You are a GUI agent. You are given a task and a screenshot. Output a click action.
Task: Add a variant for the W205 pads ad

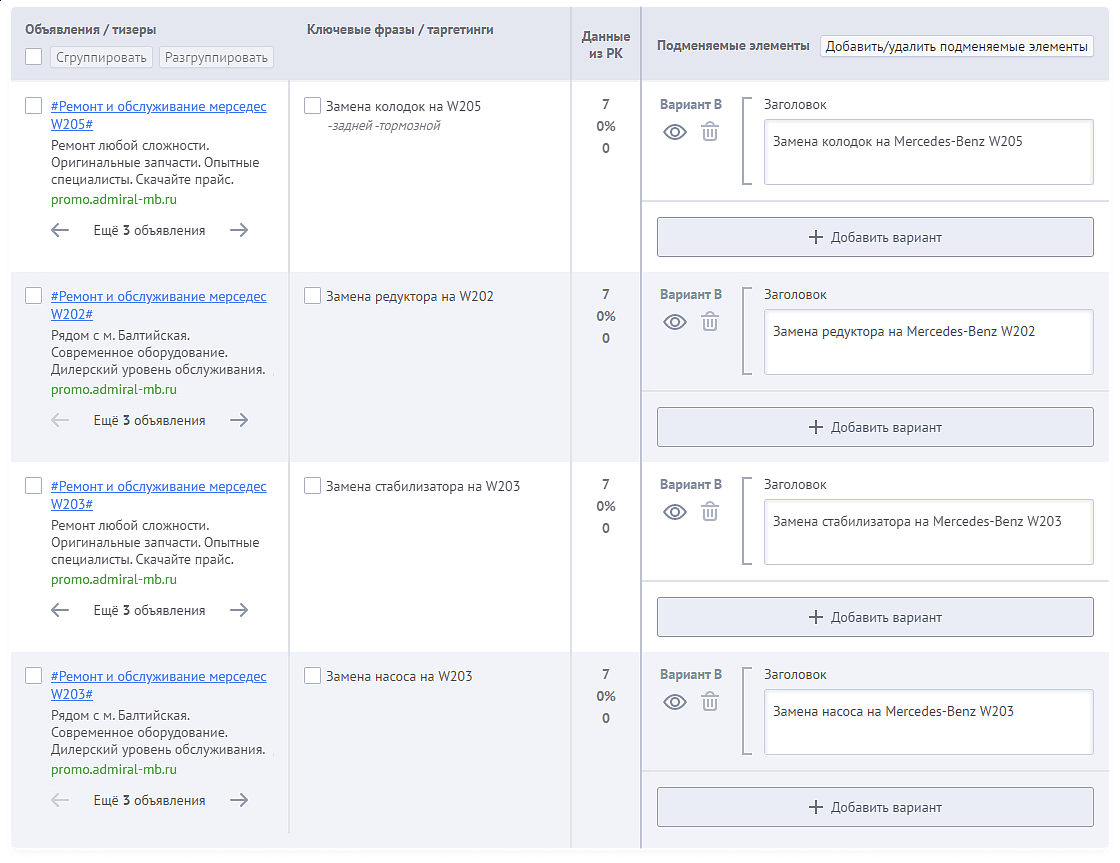click(875, 237)
